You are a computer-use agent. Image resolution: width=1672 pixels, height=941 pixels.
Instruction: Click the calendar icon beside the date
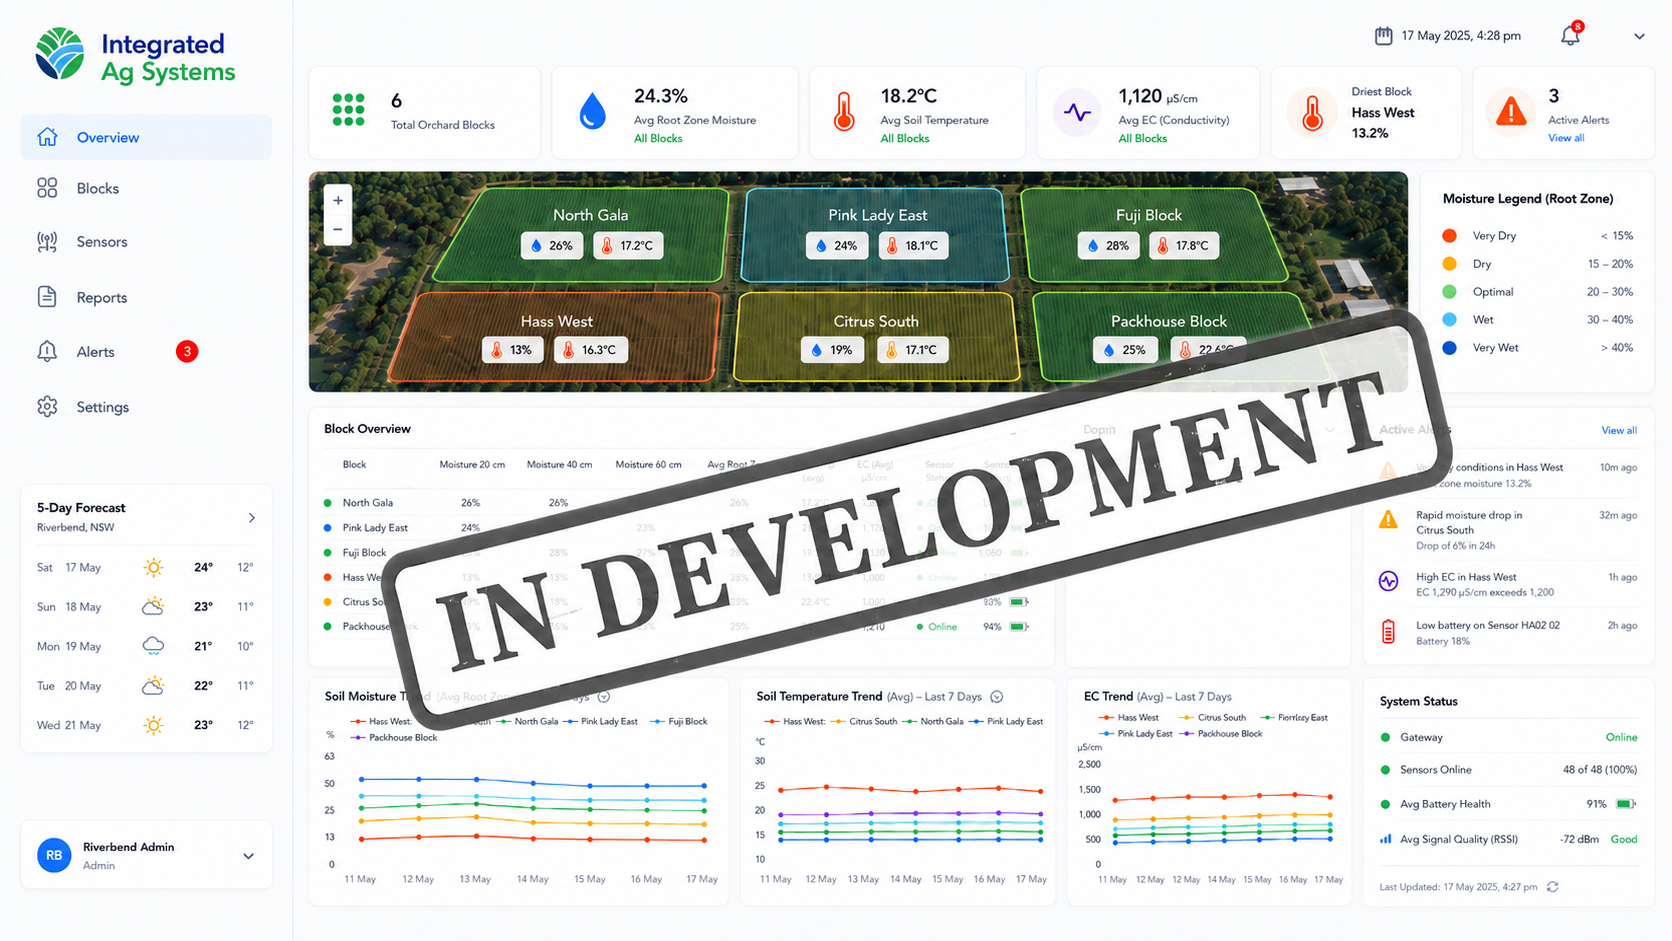[x=1383, y=36]
